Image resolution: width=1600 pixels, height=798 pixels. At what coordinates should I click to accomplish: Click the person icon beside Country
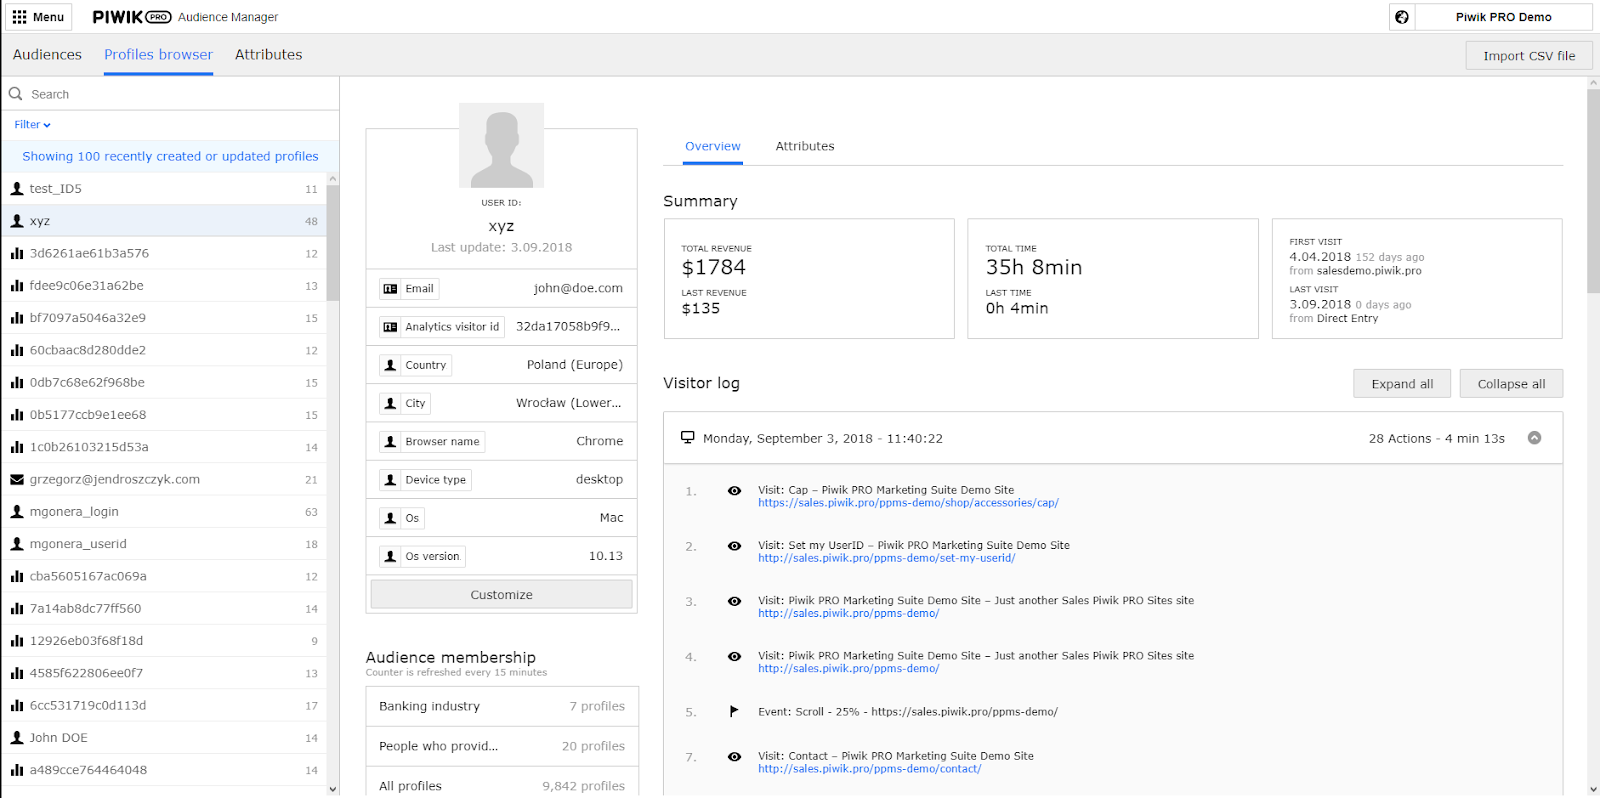pyautogui.click(x=390, y=366)
